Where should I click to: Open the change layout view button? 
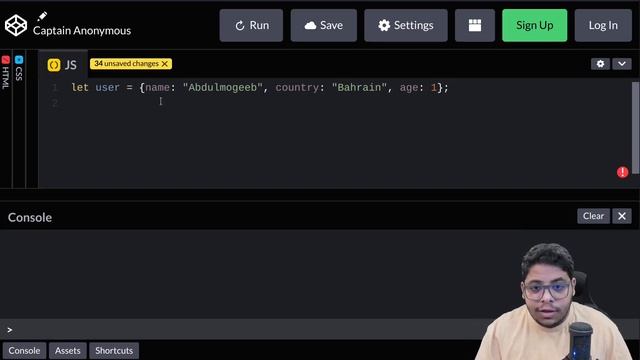[475, 25]
